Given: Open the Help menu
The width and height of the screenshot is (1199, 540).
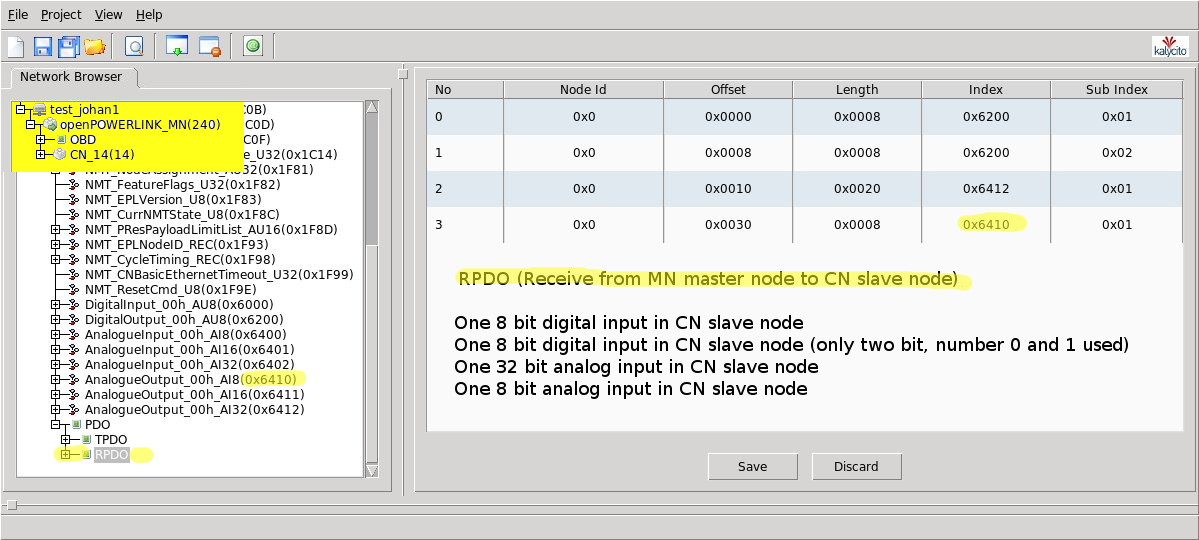Looking at the screenshot, I should coord(149,15).
